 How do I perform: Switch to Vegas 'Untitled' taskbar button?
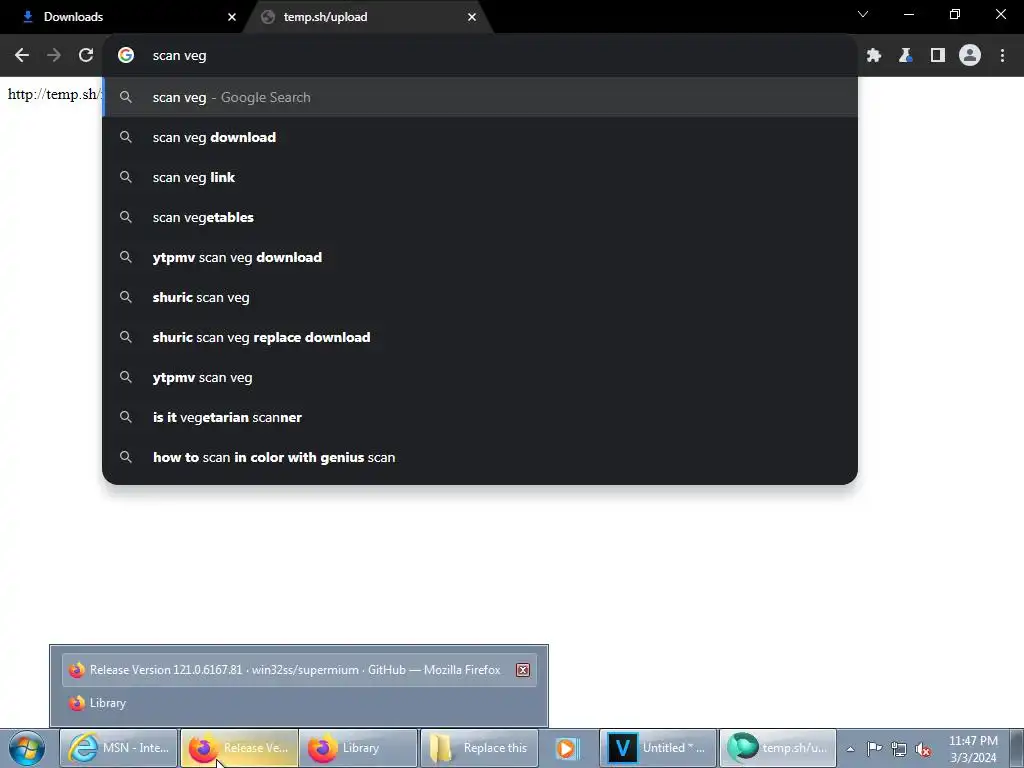pos(658,748)
